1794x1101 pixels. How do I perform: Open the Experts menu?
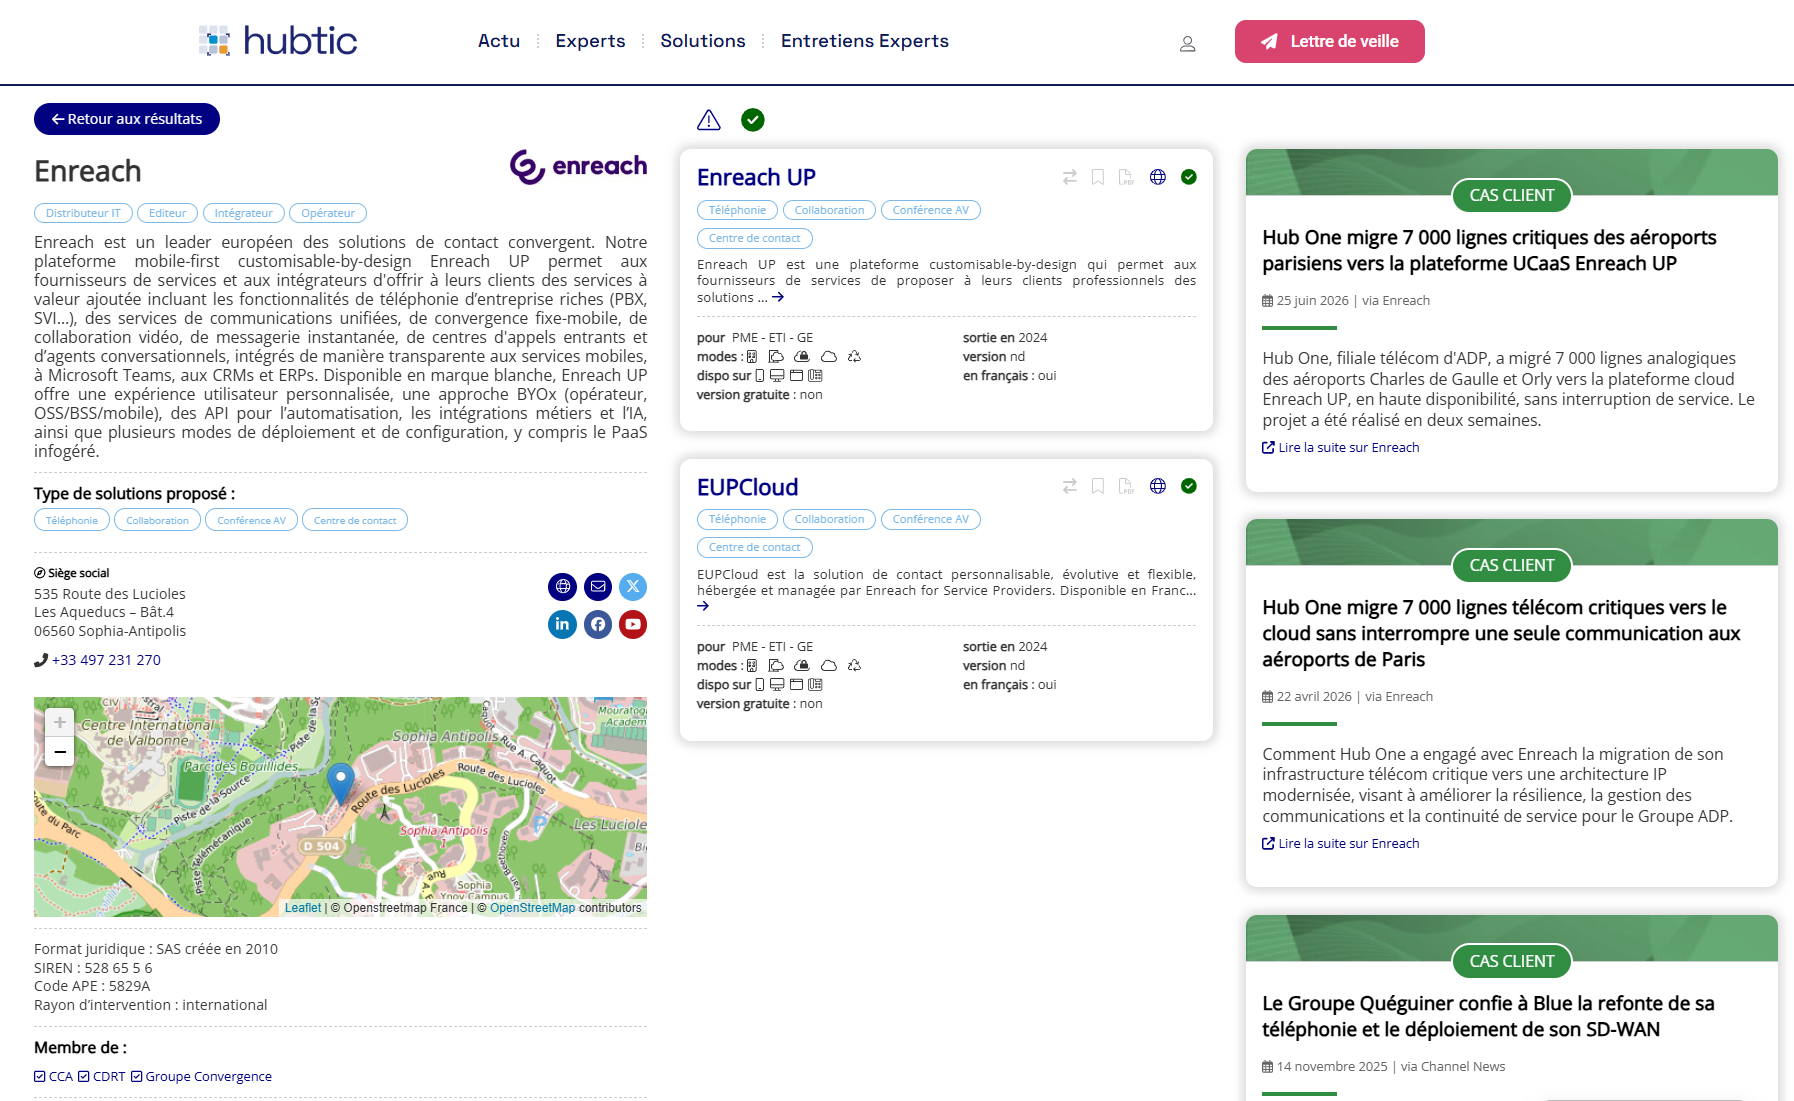coord(590,41)
